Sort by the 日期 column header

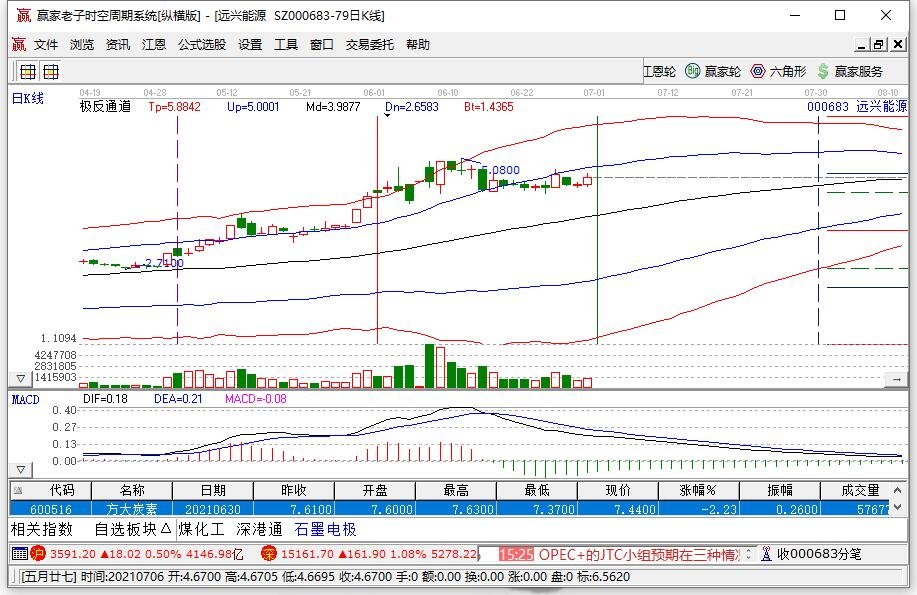pyautogui.click(x=213, y=490)
